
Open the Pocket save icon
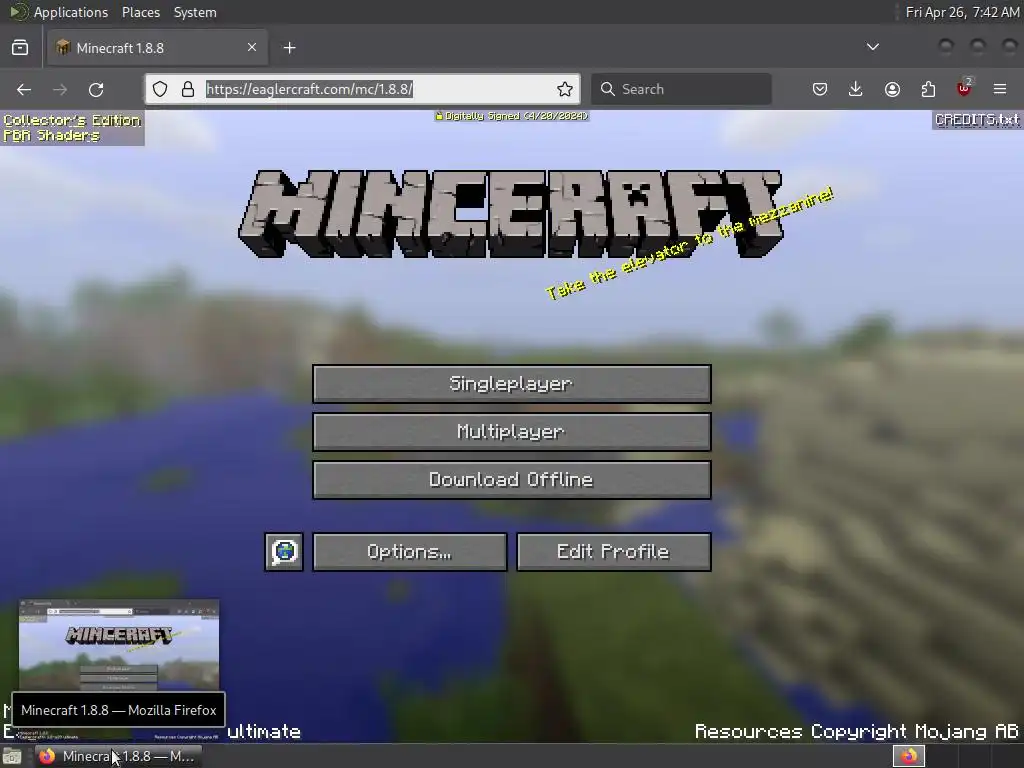tap(820, 89)
